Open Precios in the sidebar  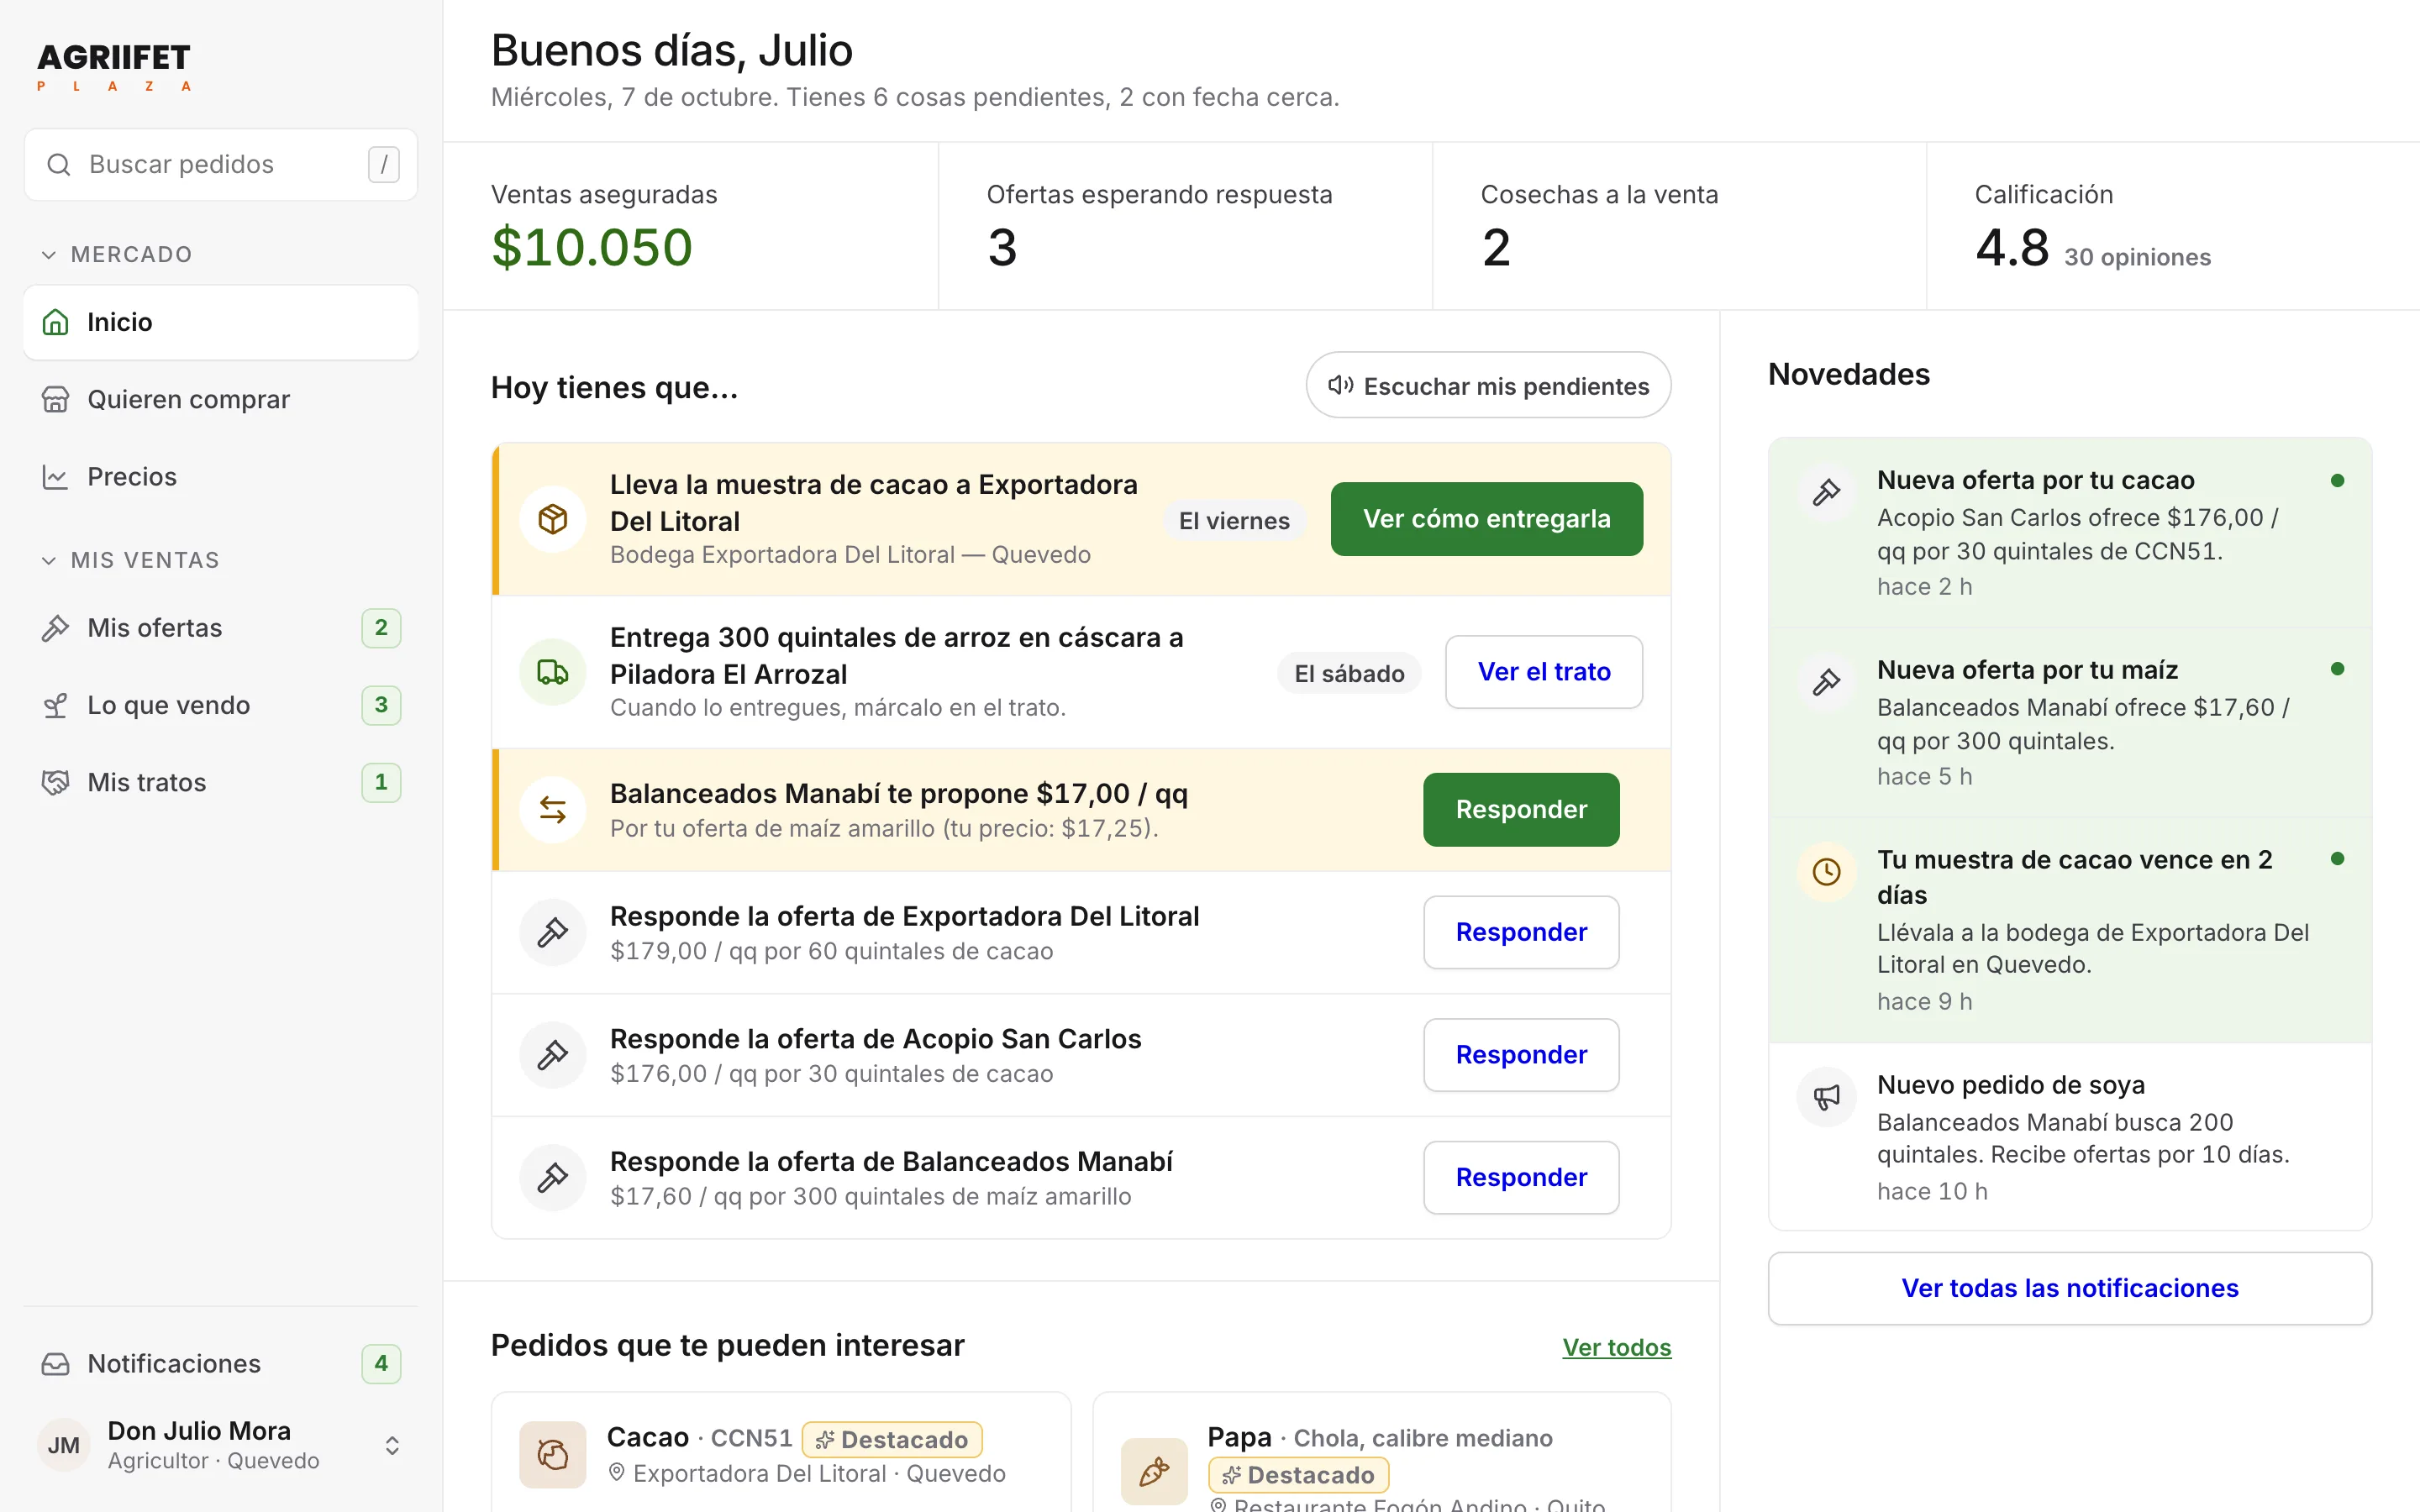tap(221, 476)
